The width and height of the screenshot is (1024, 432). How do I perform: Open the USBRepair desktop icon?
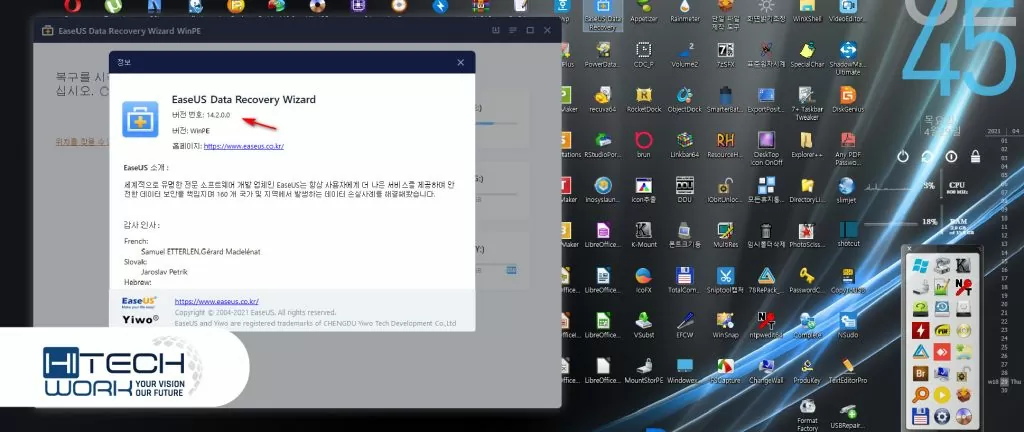pos(848,415)
